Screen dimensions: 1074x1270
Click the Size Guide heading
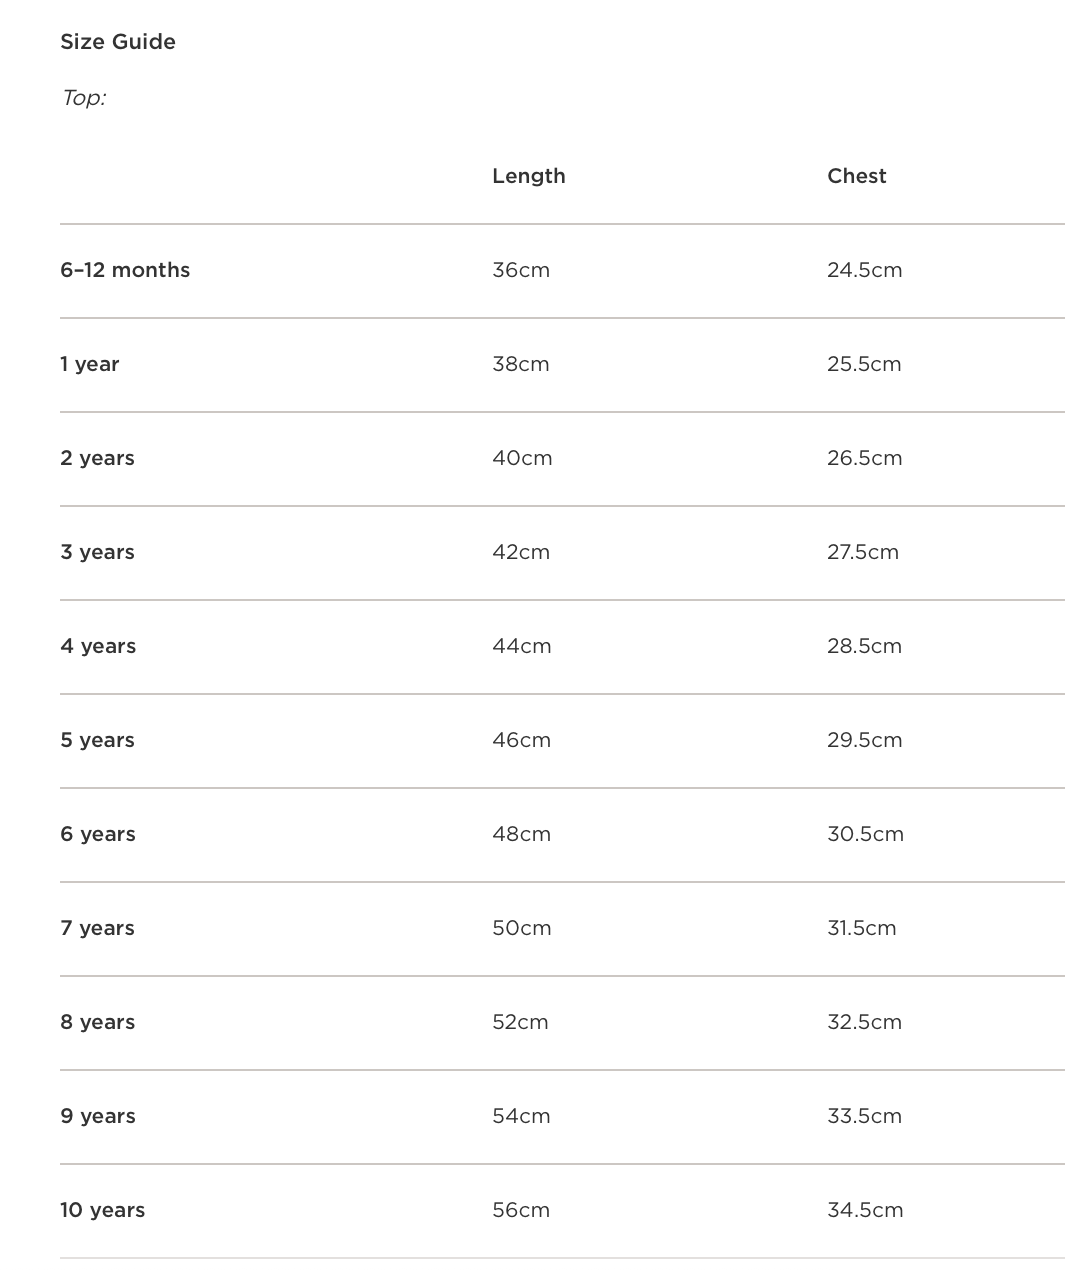pos(118,42)
